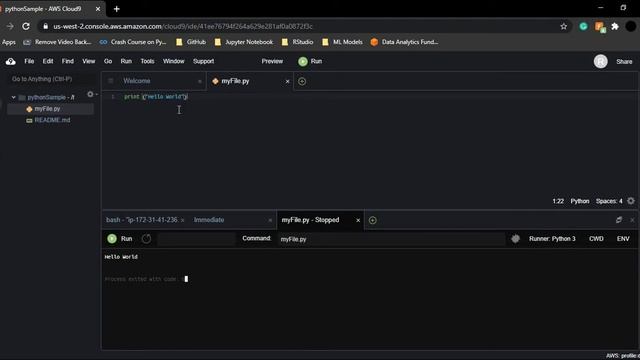The height and width of the screenshot is (360, 640).
Task: Click the Share button
Action: coord(624,62)
